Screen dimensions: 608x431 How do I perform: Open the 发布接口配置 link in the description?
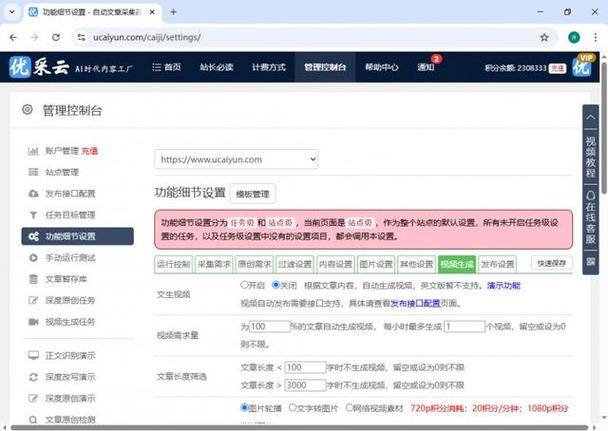tap(415, 303)
